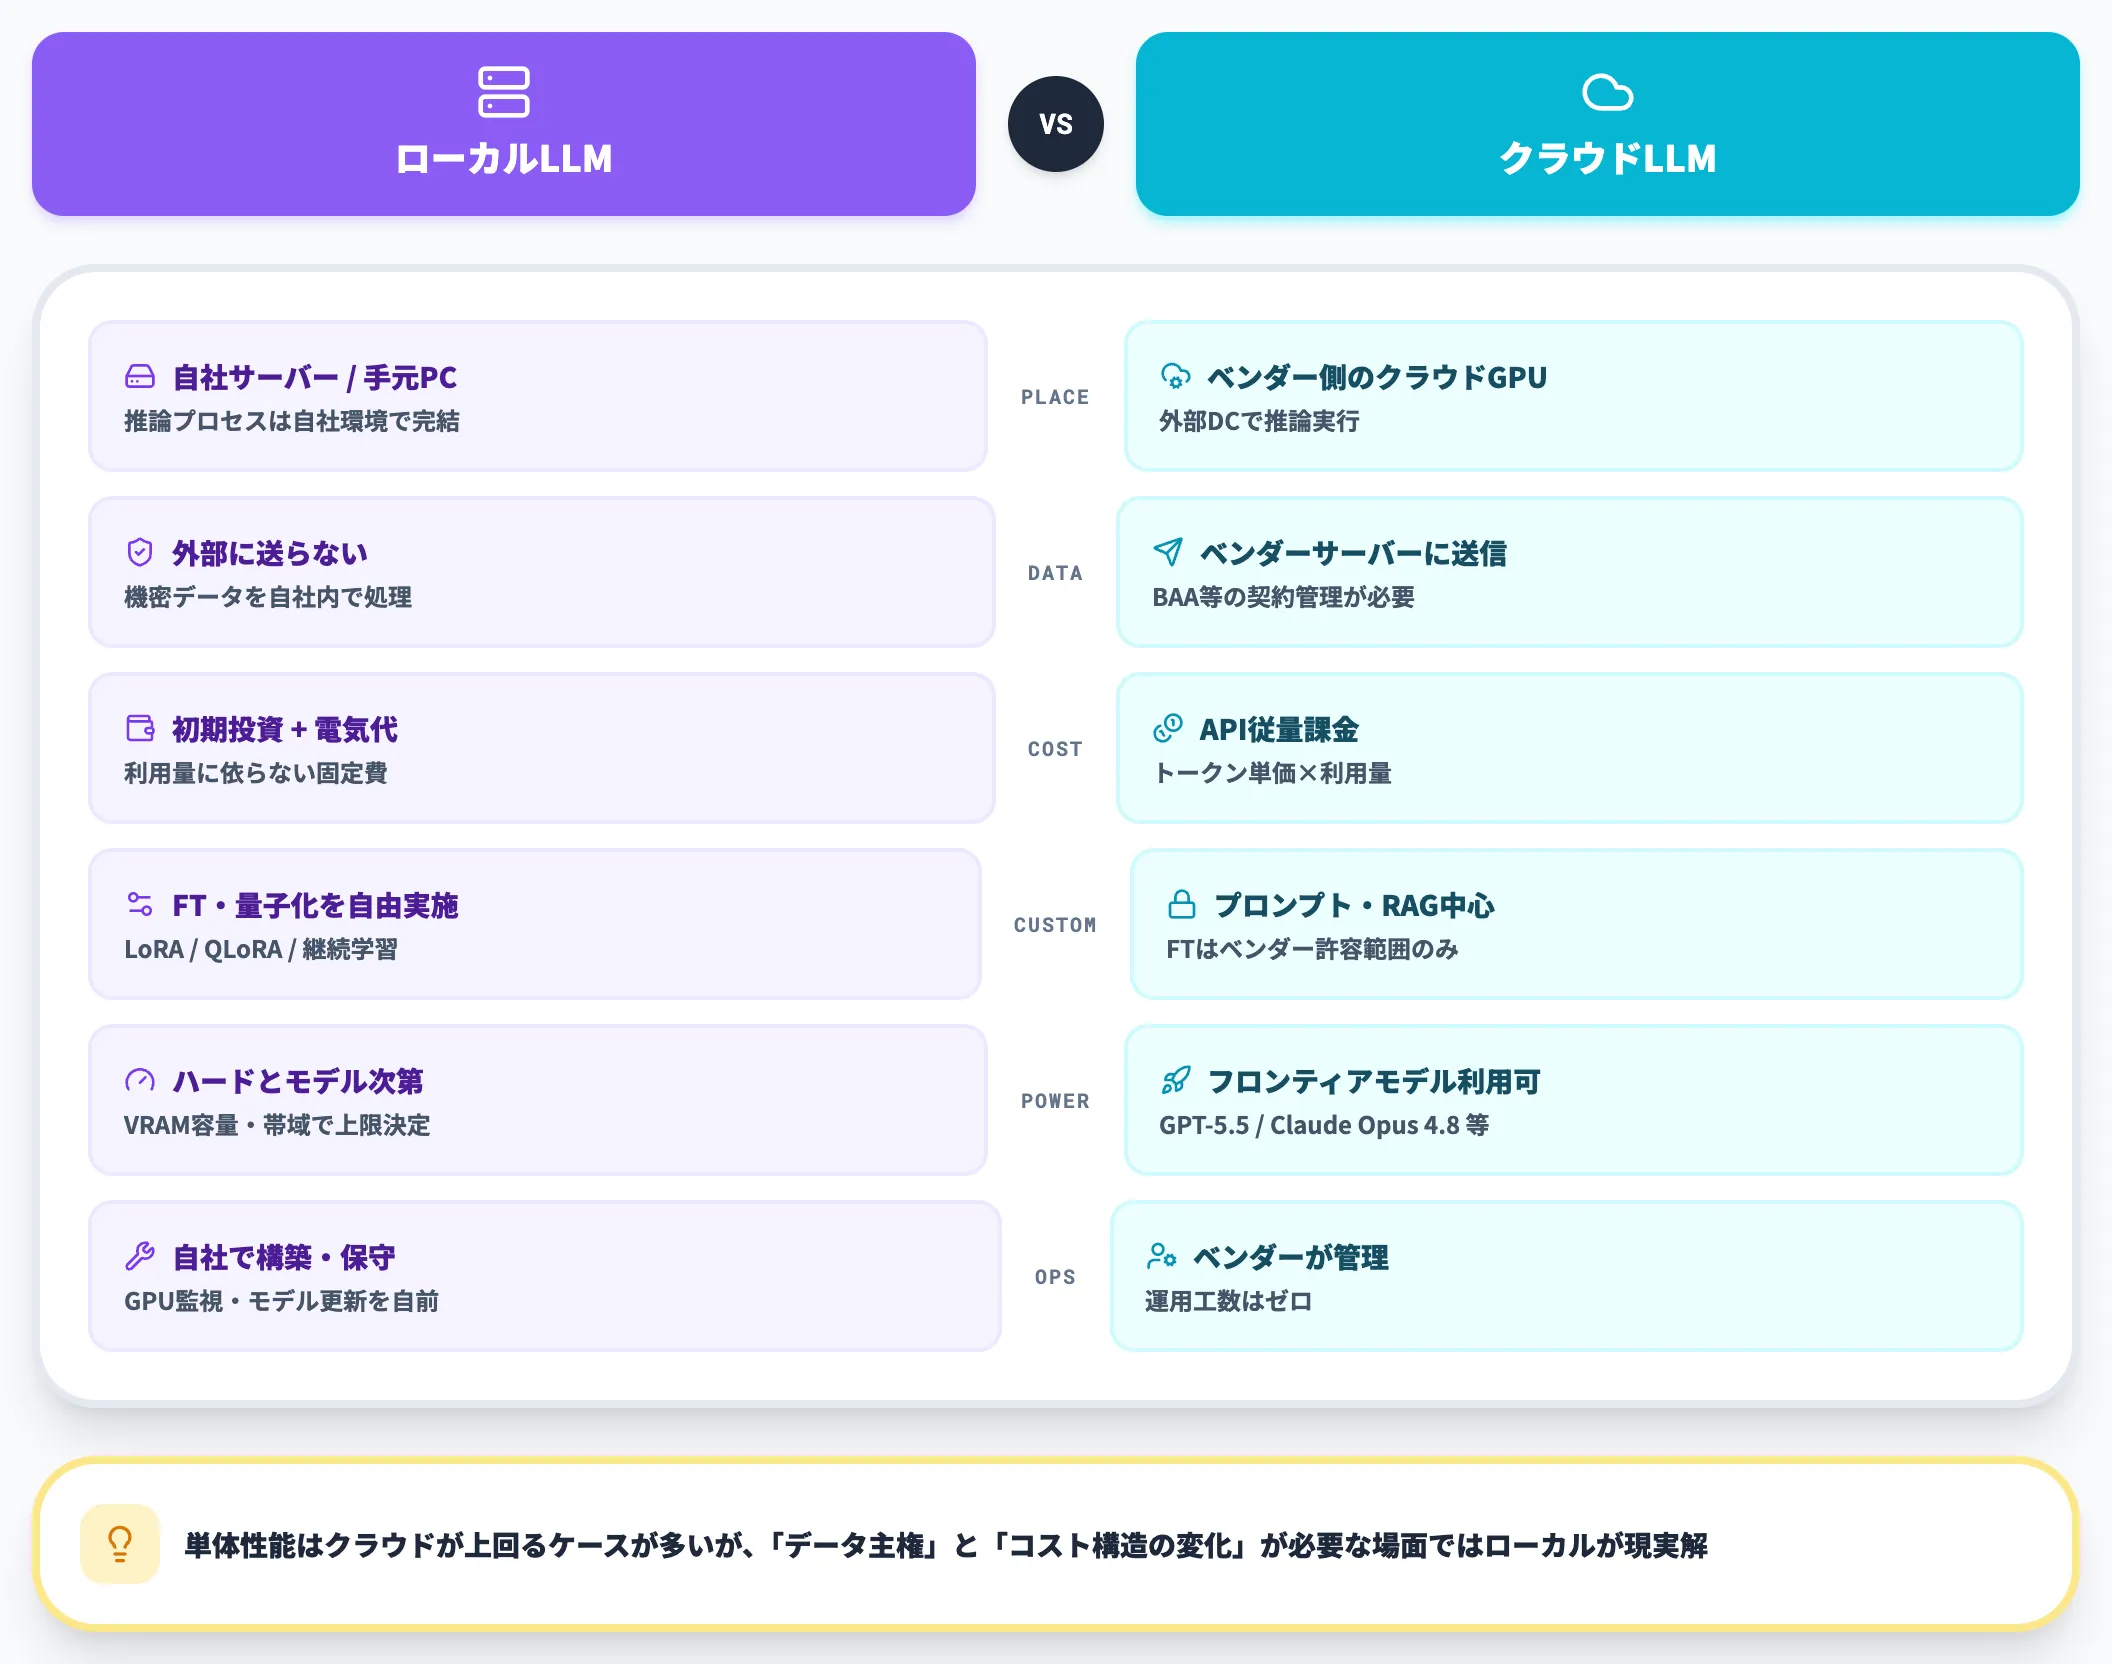
Task: Click the PLACE row label
Action: click(x=1055, y=397)
